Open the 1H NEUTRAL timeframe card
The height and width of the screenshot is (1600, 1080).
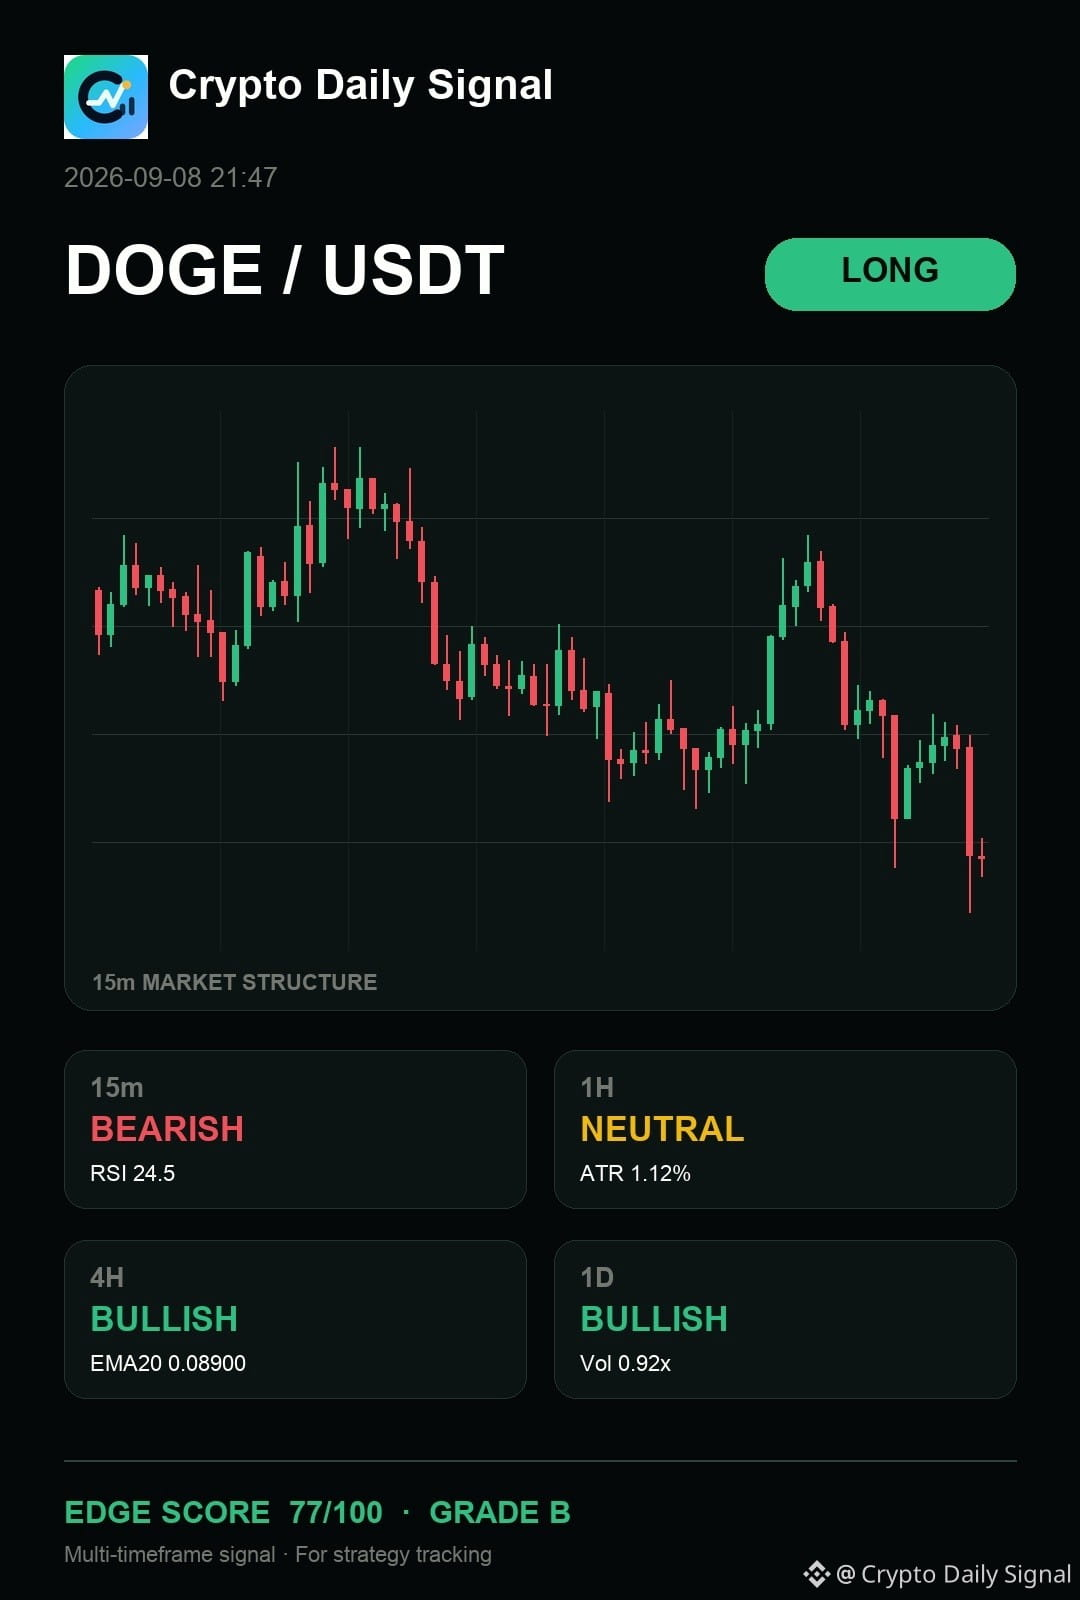pos(785,1129)
